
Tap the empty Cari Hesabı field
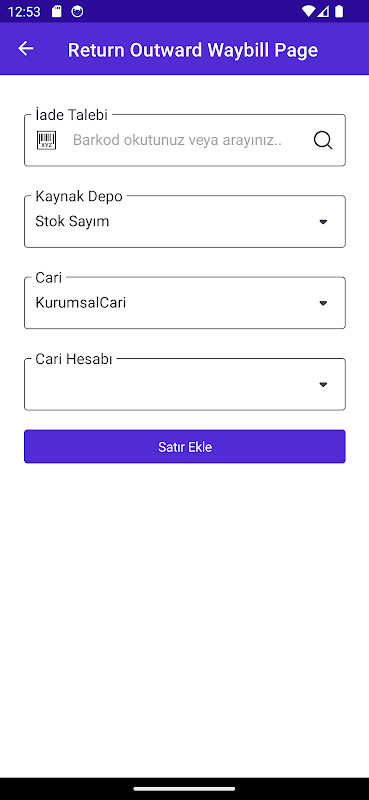(185, 385)
